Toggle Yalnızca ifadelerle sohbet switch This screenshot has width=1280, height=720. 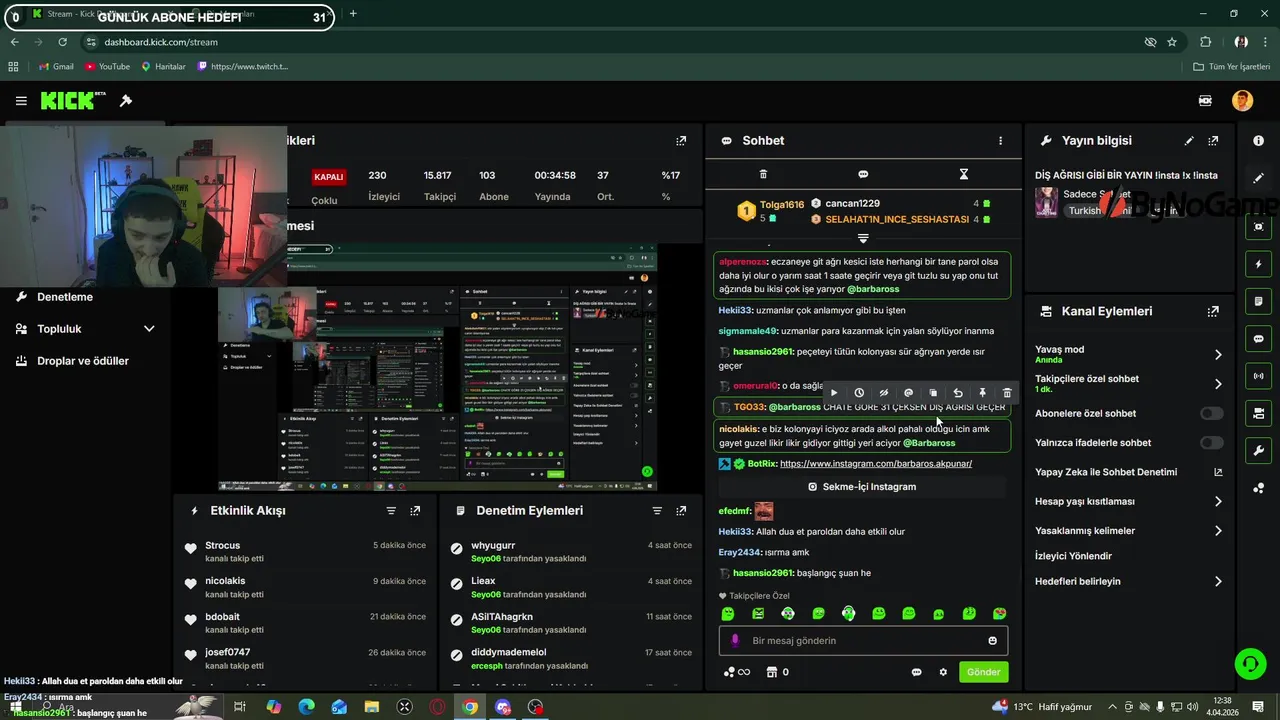[x=1211, y=443]
